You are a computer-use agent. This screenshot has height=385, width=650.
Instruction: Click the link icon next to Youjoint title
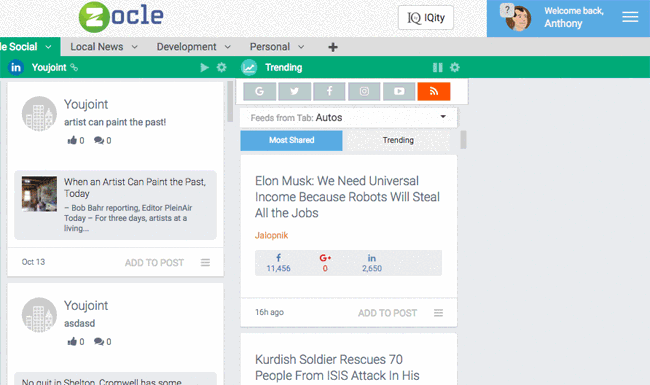pyautogui.click(x=74, y=67)
